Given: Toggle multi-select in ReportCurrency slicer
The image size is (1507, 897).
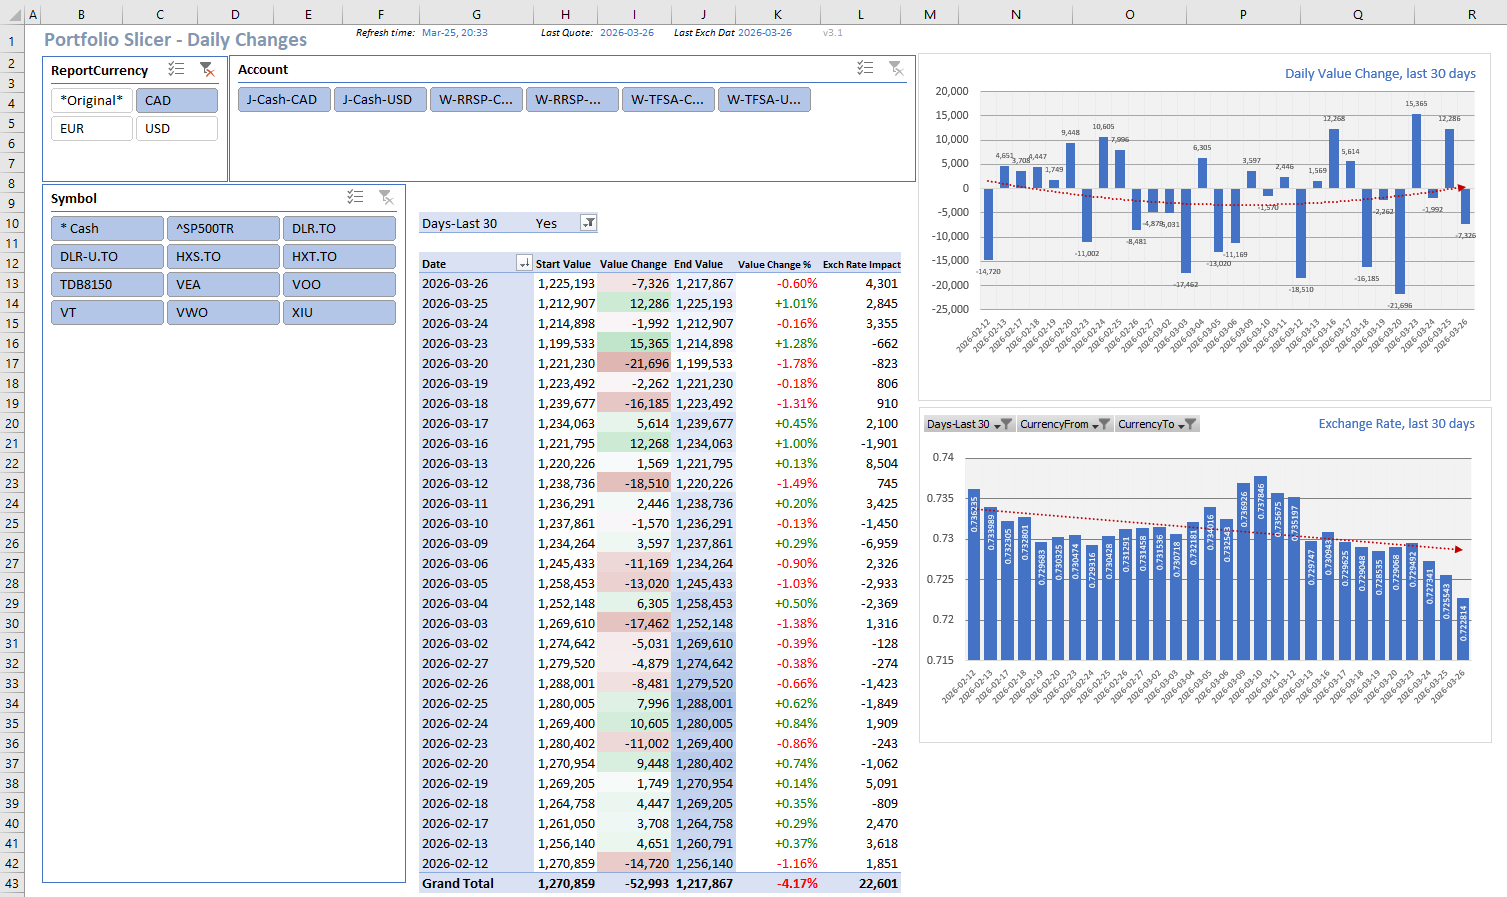Looking at the screenshot, I should 176,70.
